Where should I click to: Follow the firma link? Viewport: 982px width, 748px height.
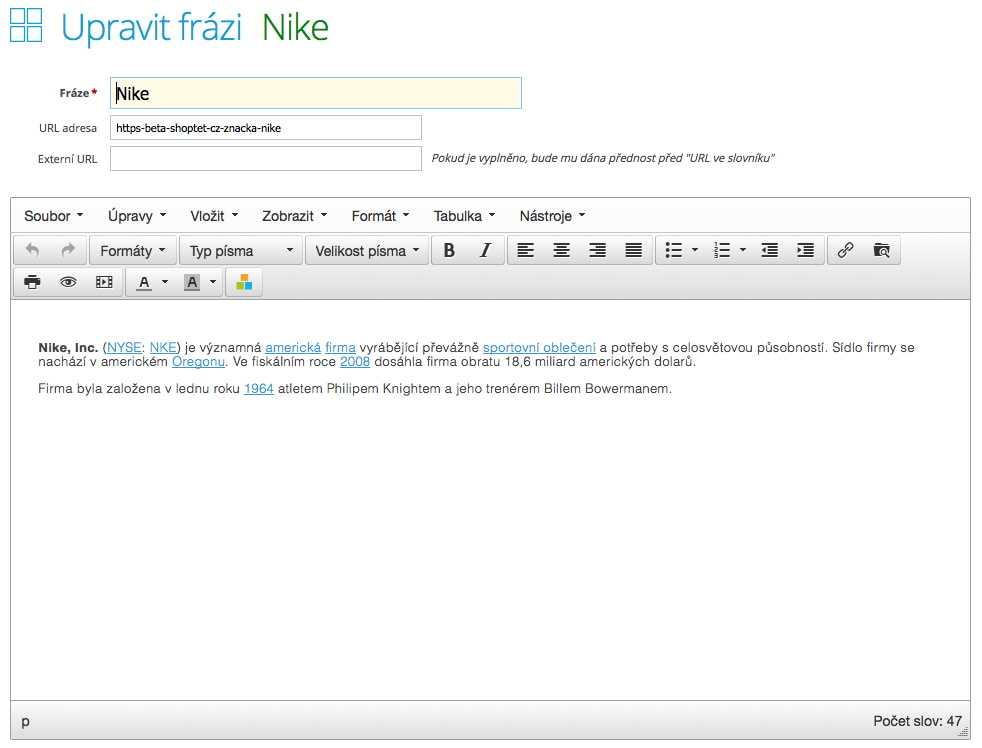click(x=340, y=347)
